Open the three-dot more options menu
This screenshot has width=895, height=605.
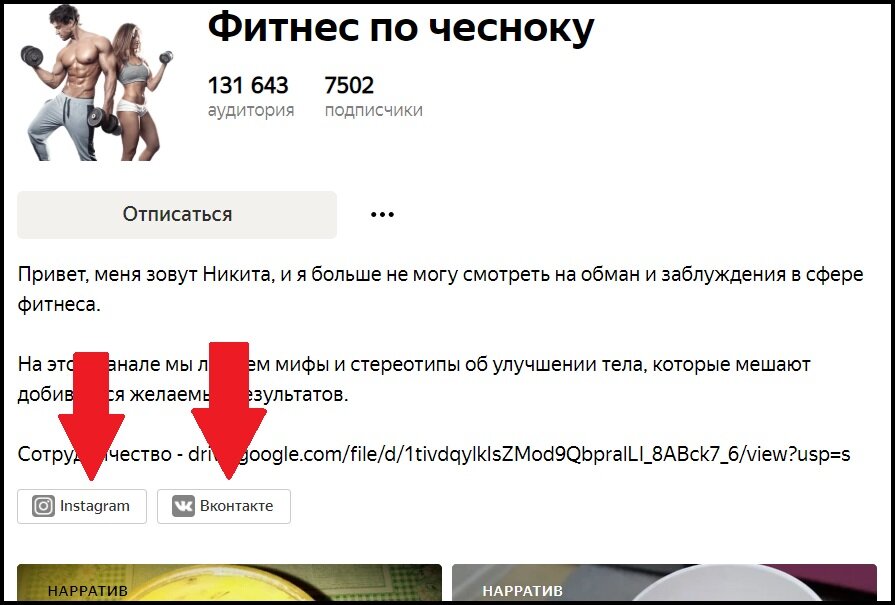coord(382,215)
